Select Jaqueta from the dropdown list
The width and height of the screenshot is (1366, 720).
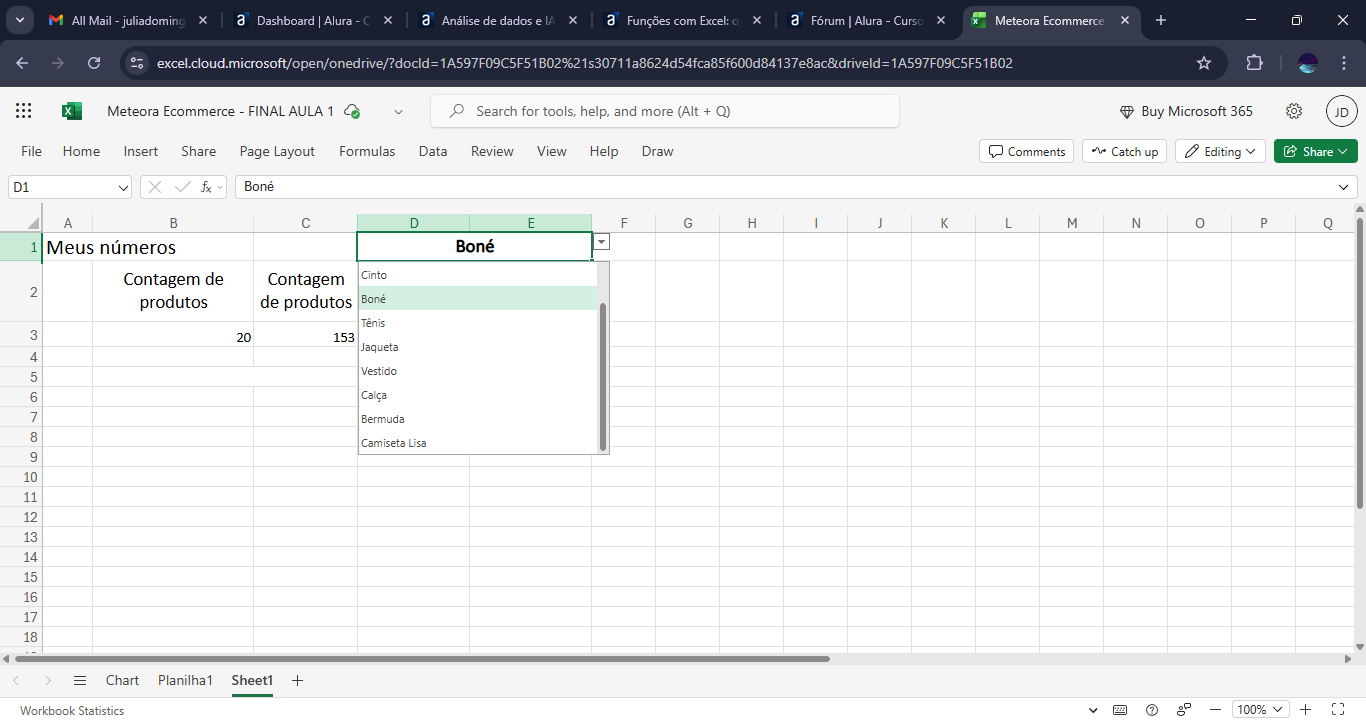380,347
